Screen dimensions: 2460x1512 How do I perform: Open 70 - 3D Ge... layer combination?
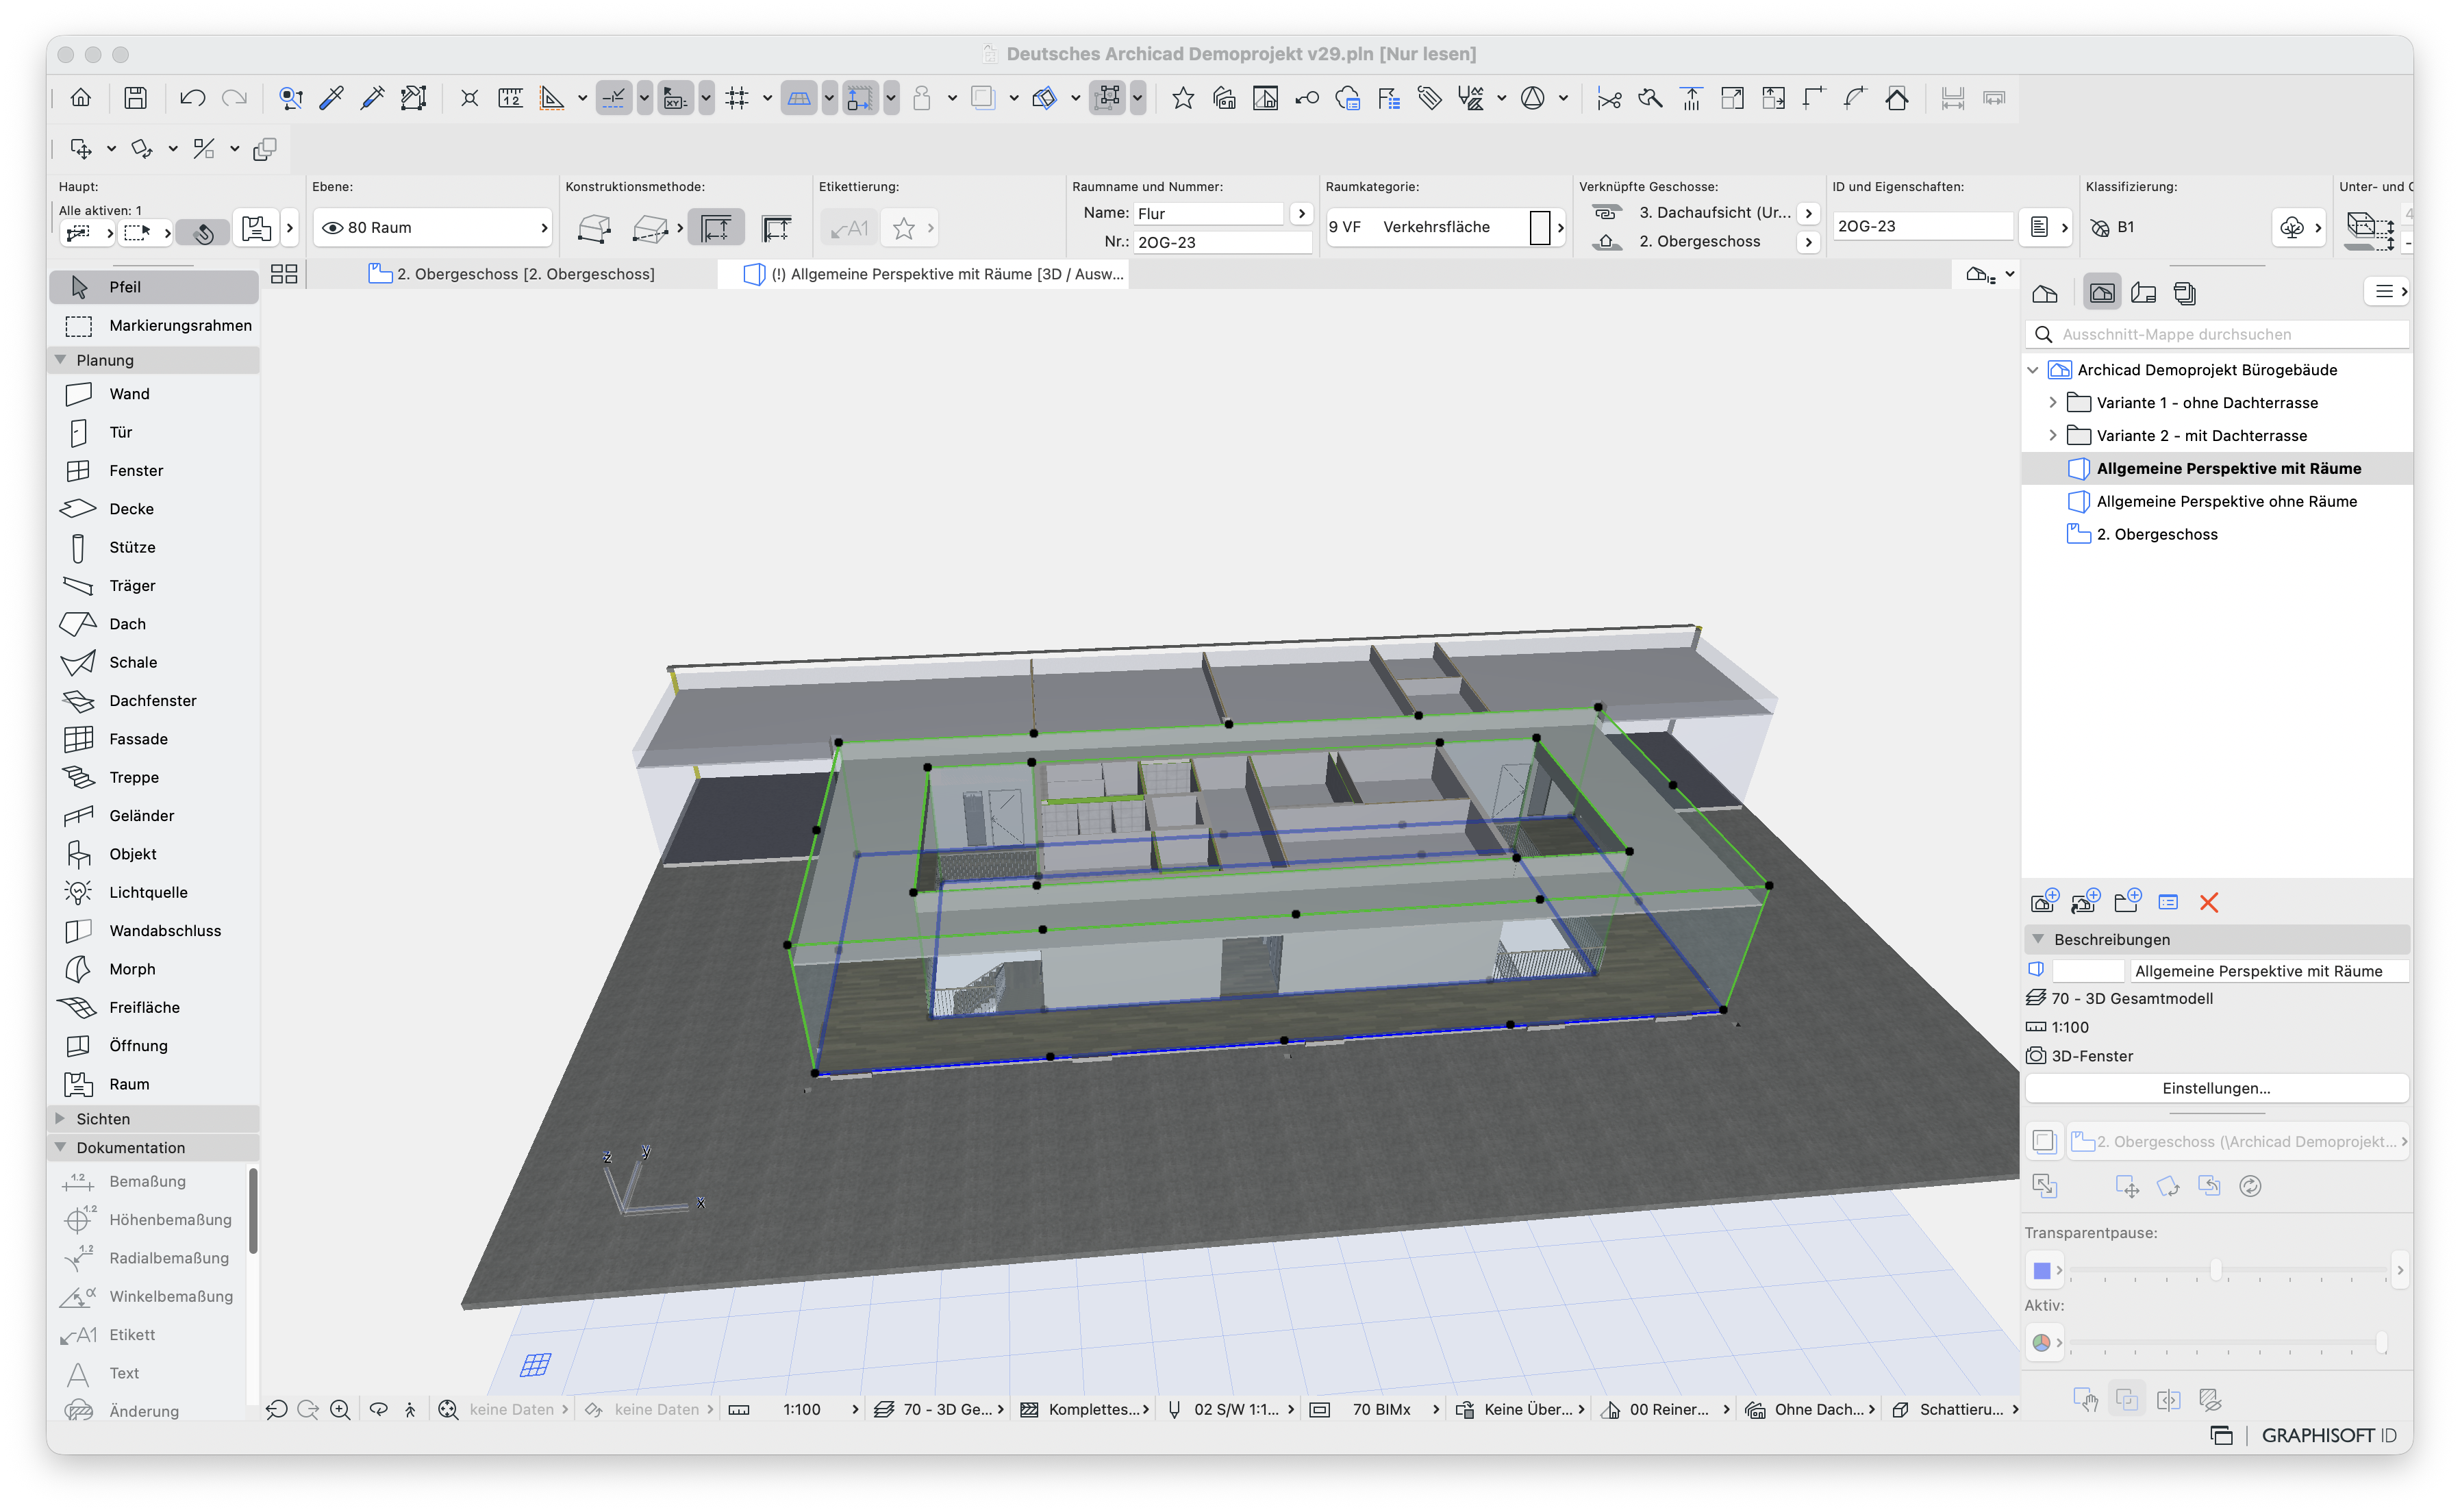[939, 1410]
